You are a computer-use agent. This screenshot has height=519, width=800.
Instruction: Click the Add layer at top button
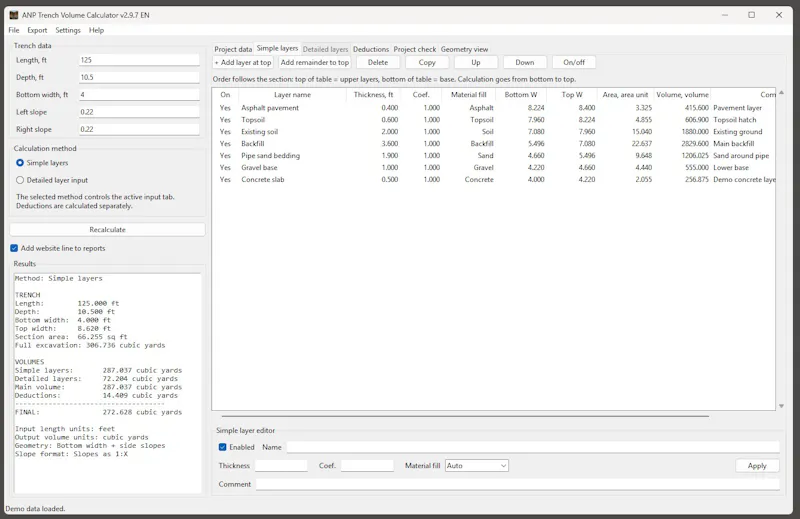[243, 62]
